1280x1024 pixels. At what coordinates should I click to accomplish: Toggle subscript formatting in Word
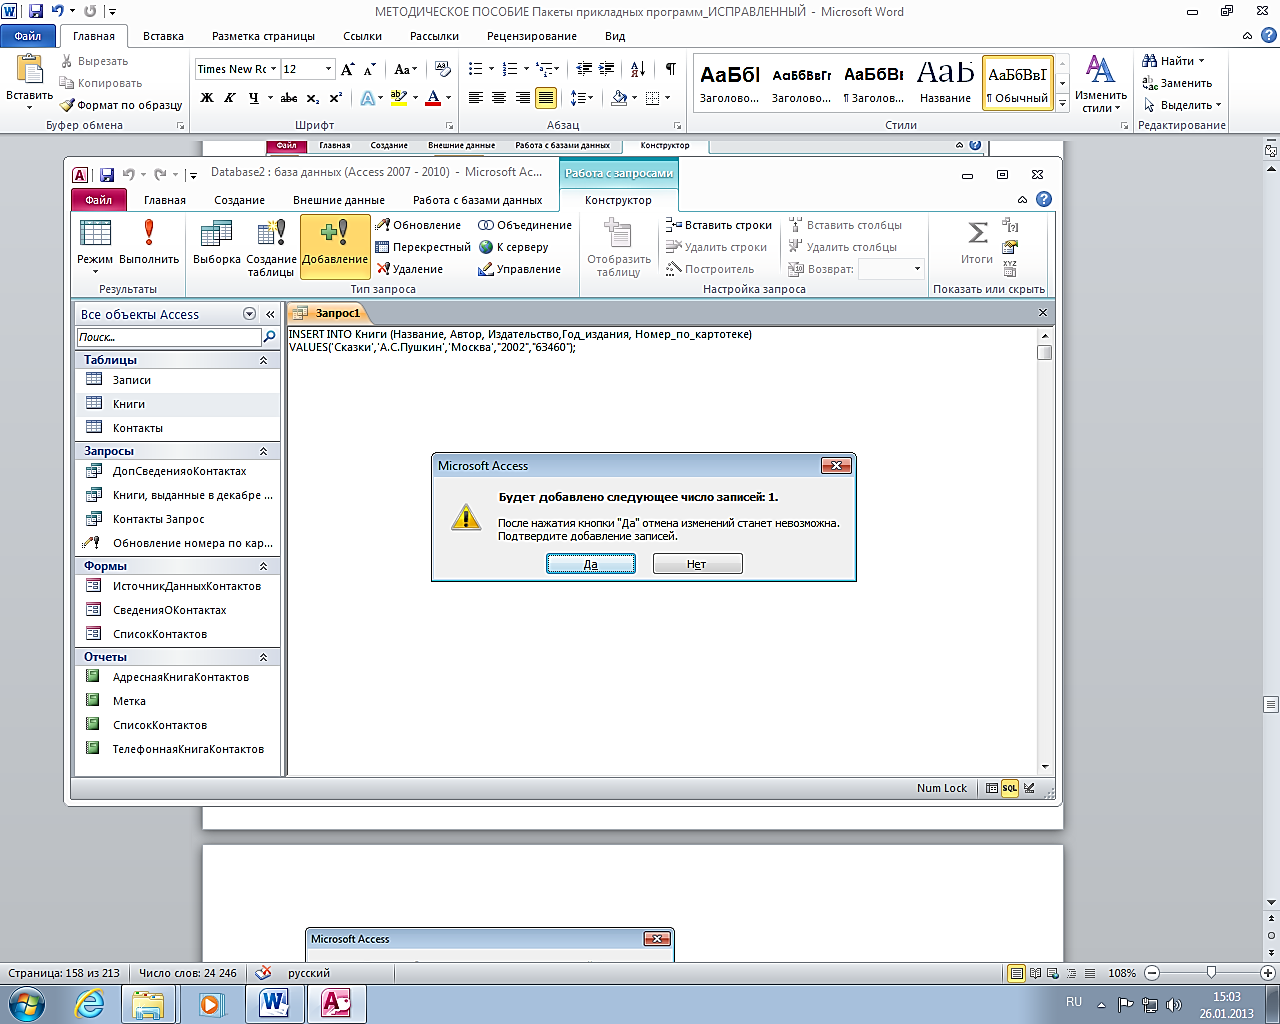pos(313,98)
